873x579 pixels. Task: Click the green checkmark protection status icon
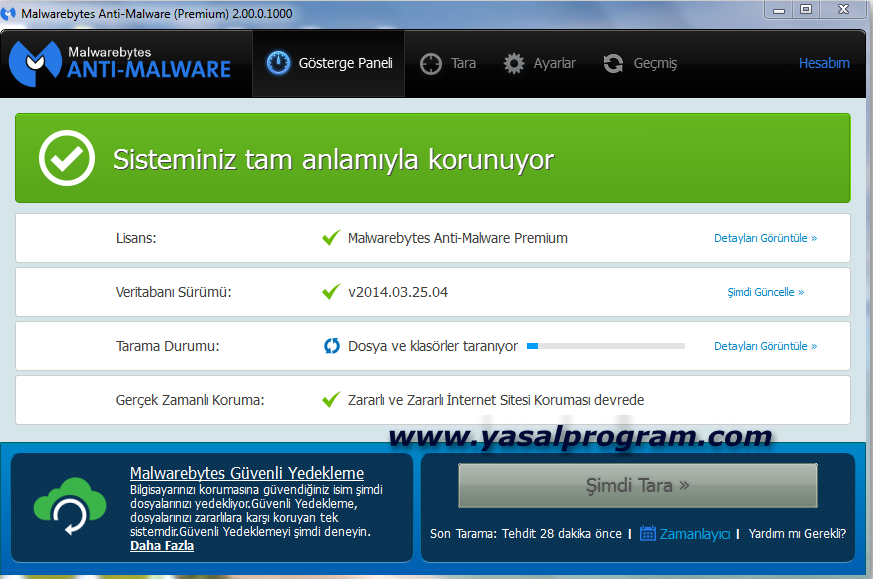pyautogui.click(x=67, y=158)
